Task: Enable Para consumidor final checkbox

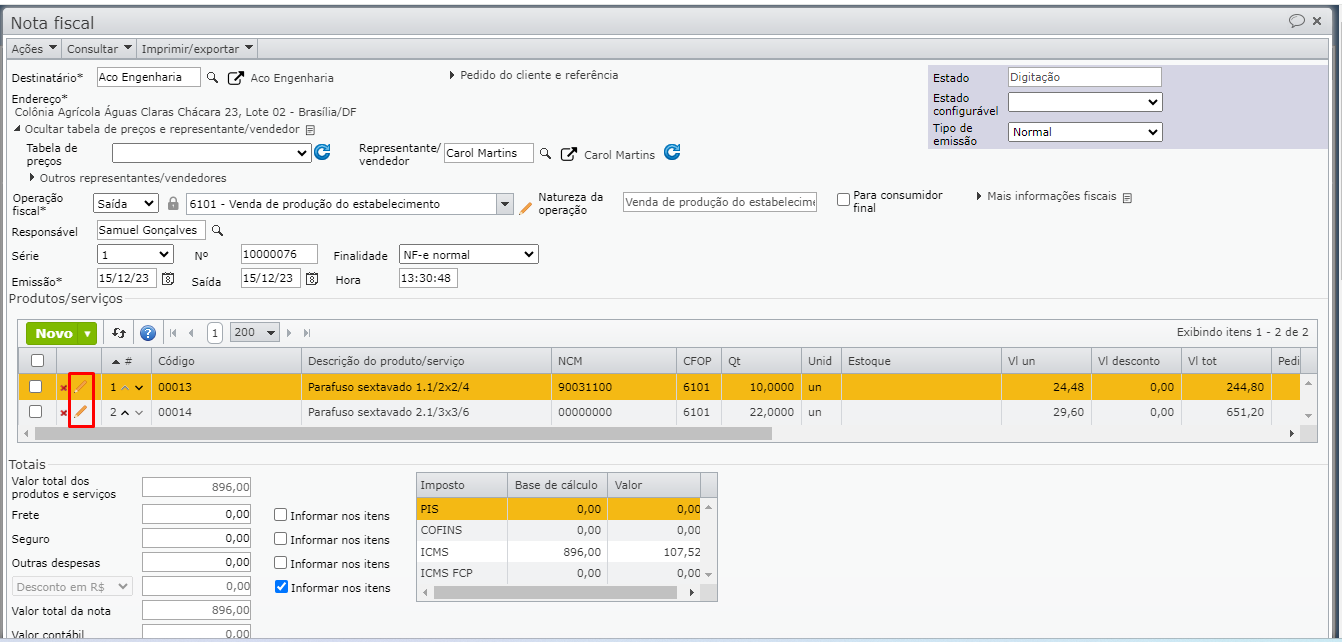Action: click(843, 200)
